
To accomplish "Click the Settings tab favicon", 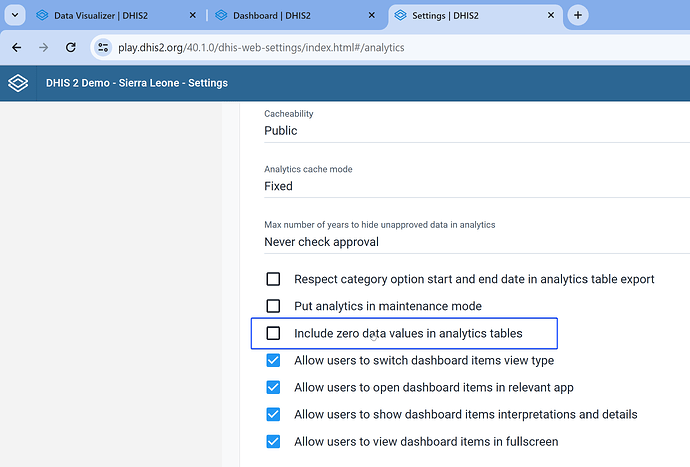I will (x=400, y=15).
